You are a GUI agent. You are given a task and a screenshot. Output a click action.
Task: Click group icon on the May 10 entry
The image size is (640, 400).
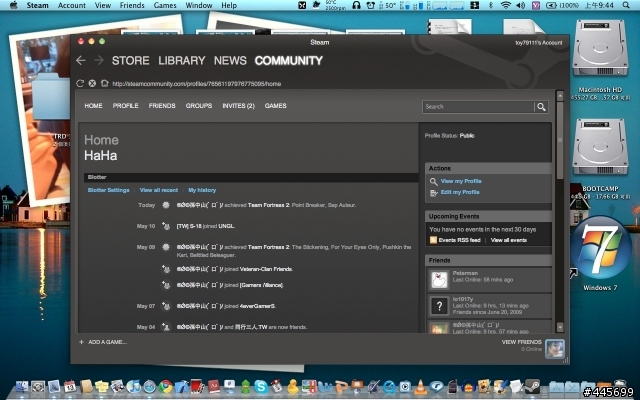pyautogui.click(x=166, y=226)
